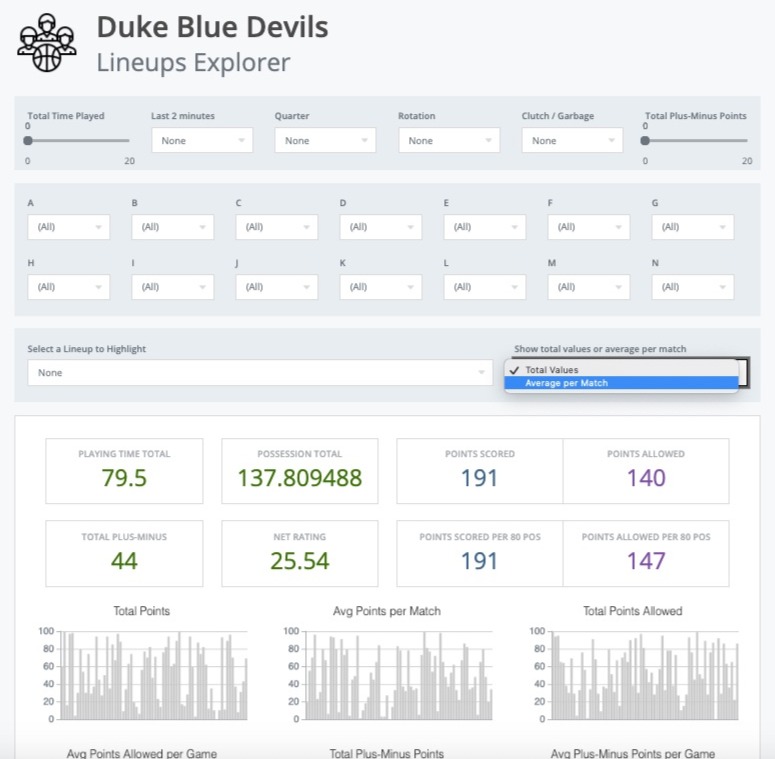Expand player G filter dropdown
The width and height of the screenshot is (775, 759).
692,227
